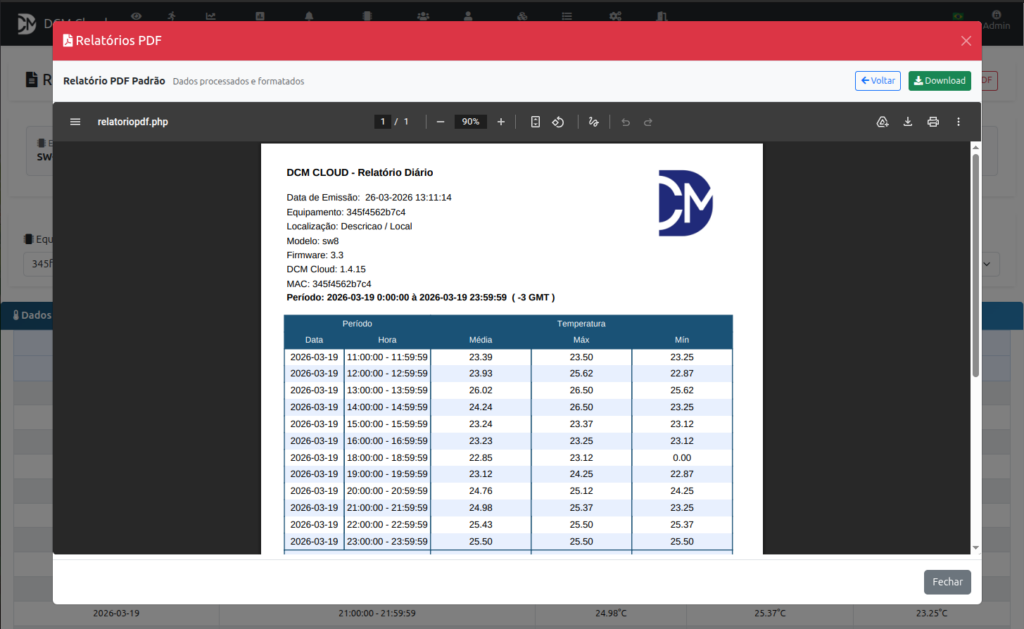Rotate the PDF counterclockwise
This screenshot has width=1024, height=629.
tap(559, 122)
